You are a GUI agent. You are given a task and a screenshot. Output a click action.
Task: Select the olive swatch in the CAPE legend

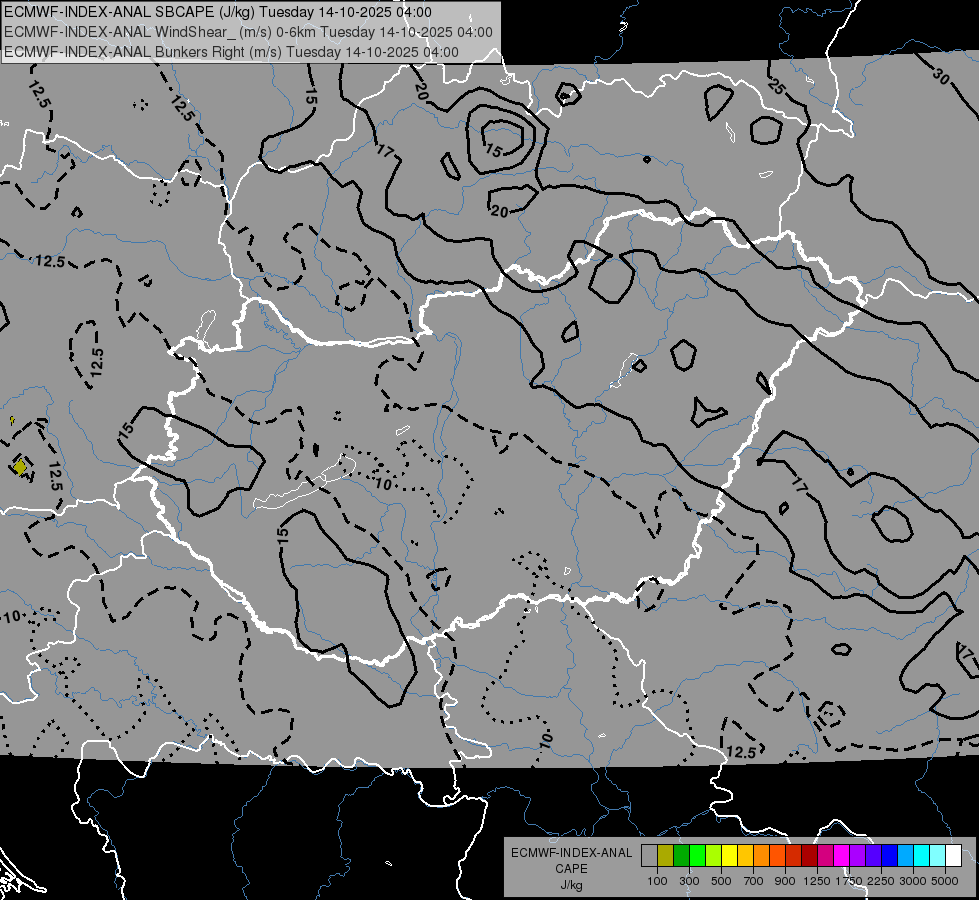point(666,856)
